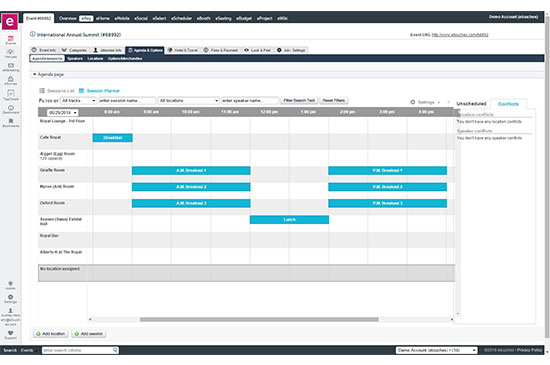Select eMobile in the top menu
This screenshot has height=365, width=550.
coord(122,18)
